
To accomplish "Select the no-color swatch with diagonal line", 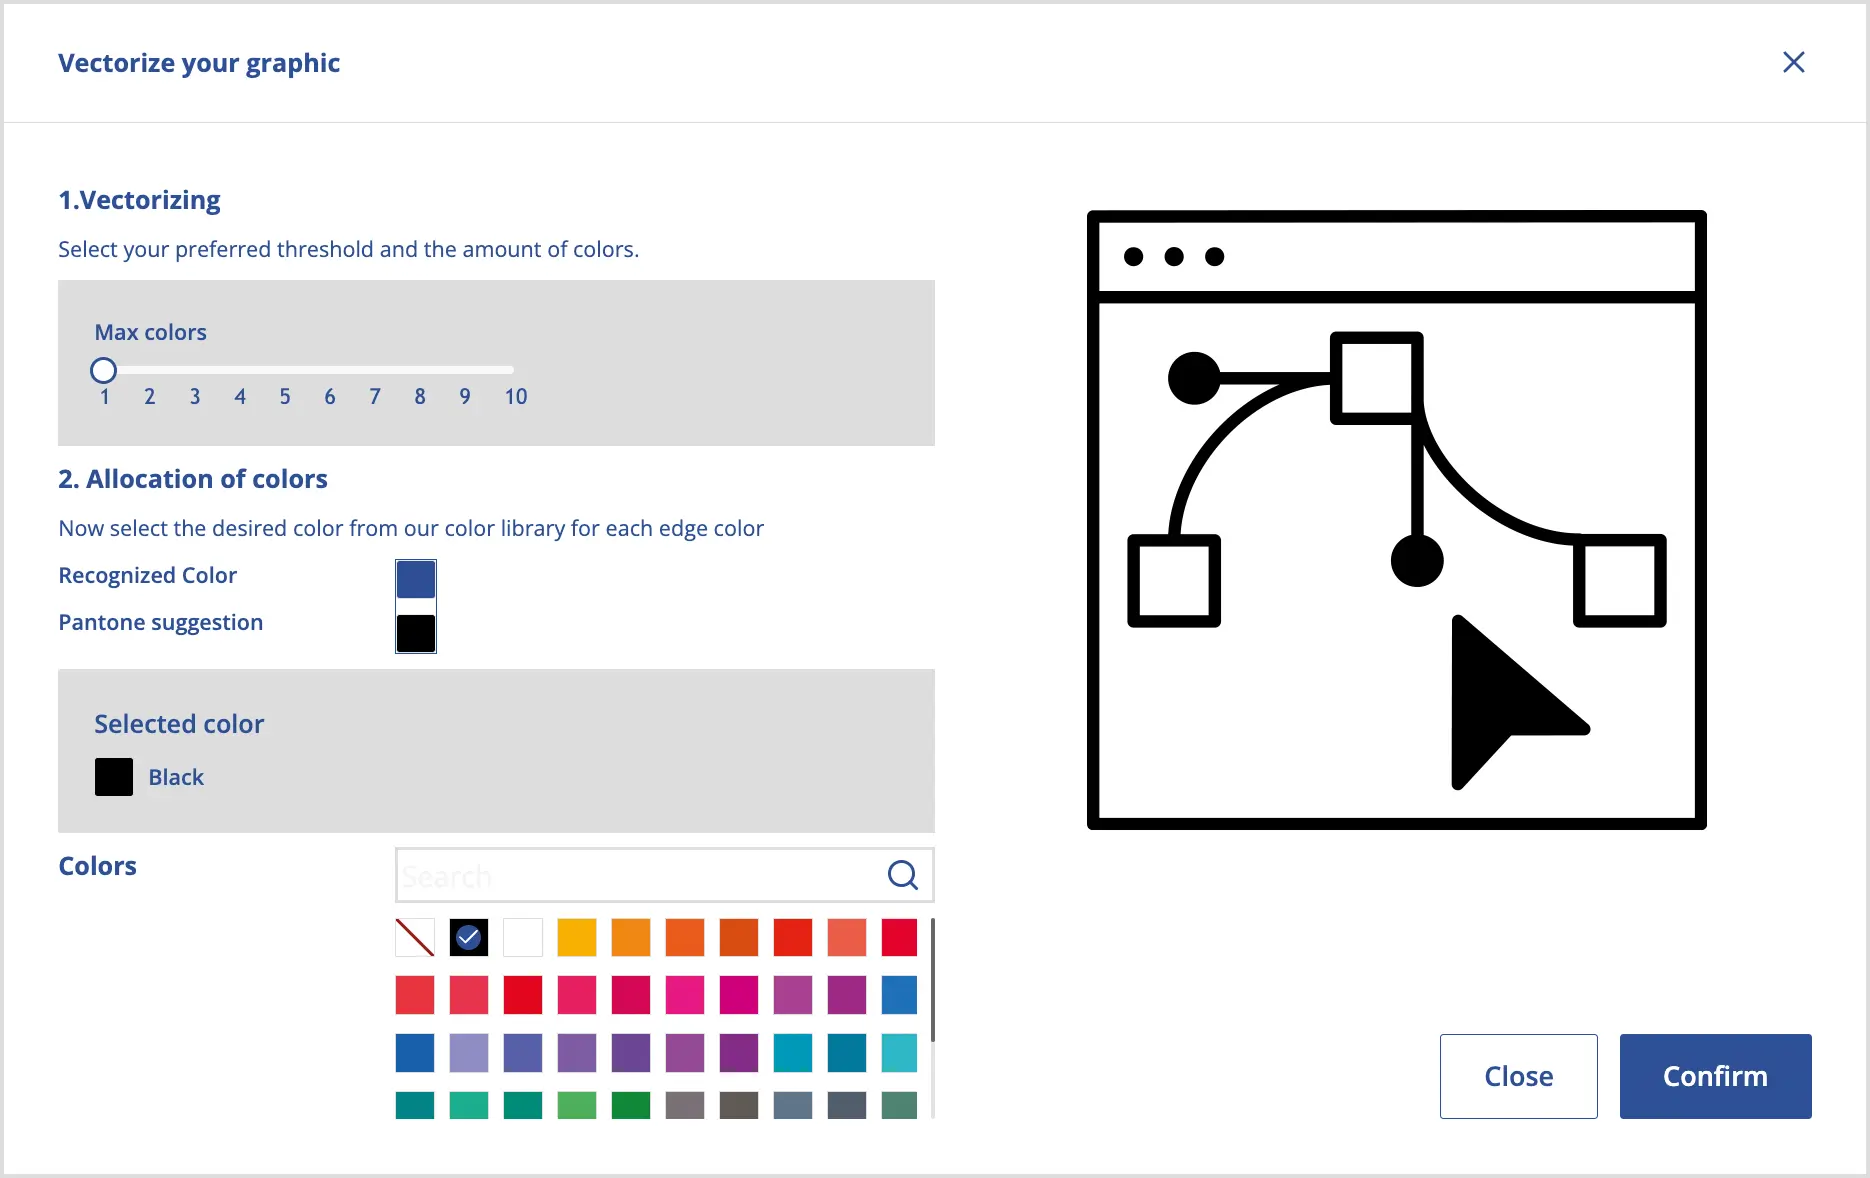I will (415, 938).
